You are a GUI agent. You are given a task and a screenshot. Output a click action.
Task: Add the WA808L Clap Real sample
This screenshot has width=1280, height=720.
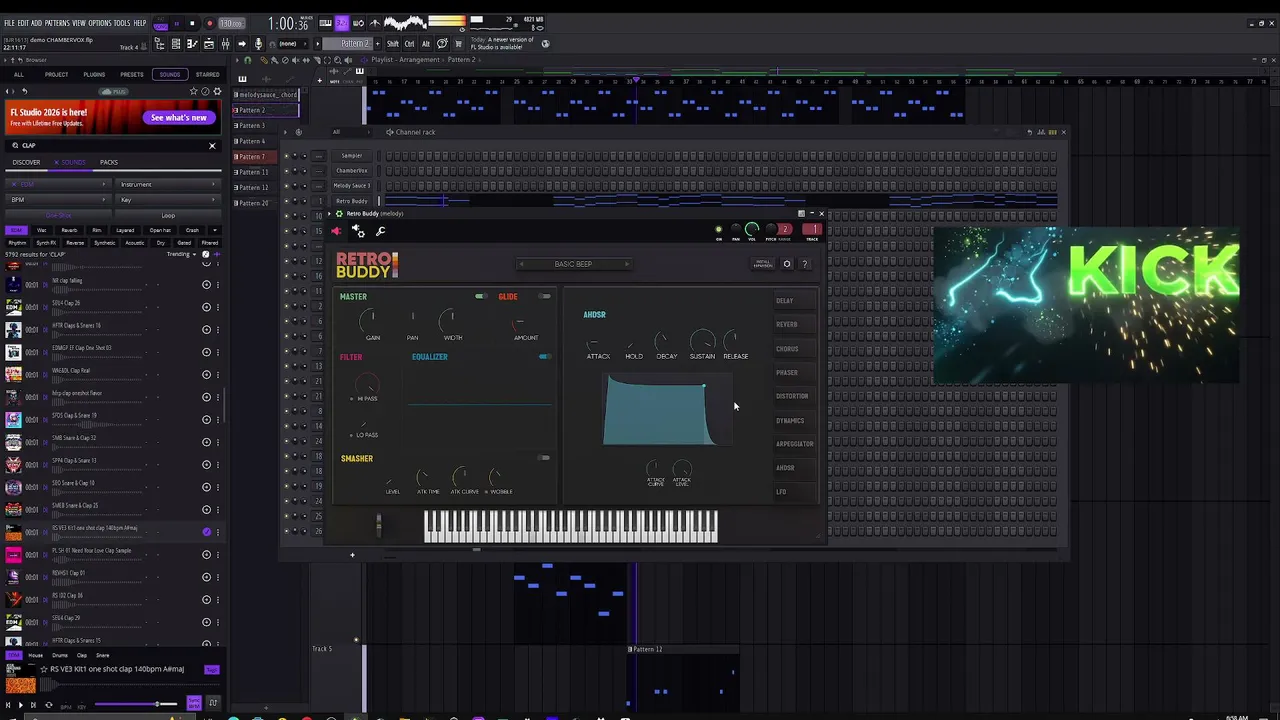coord(206,375)
